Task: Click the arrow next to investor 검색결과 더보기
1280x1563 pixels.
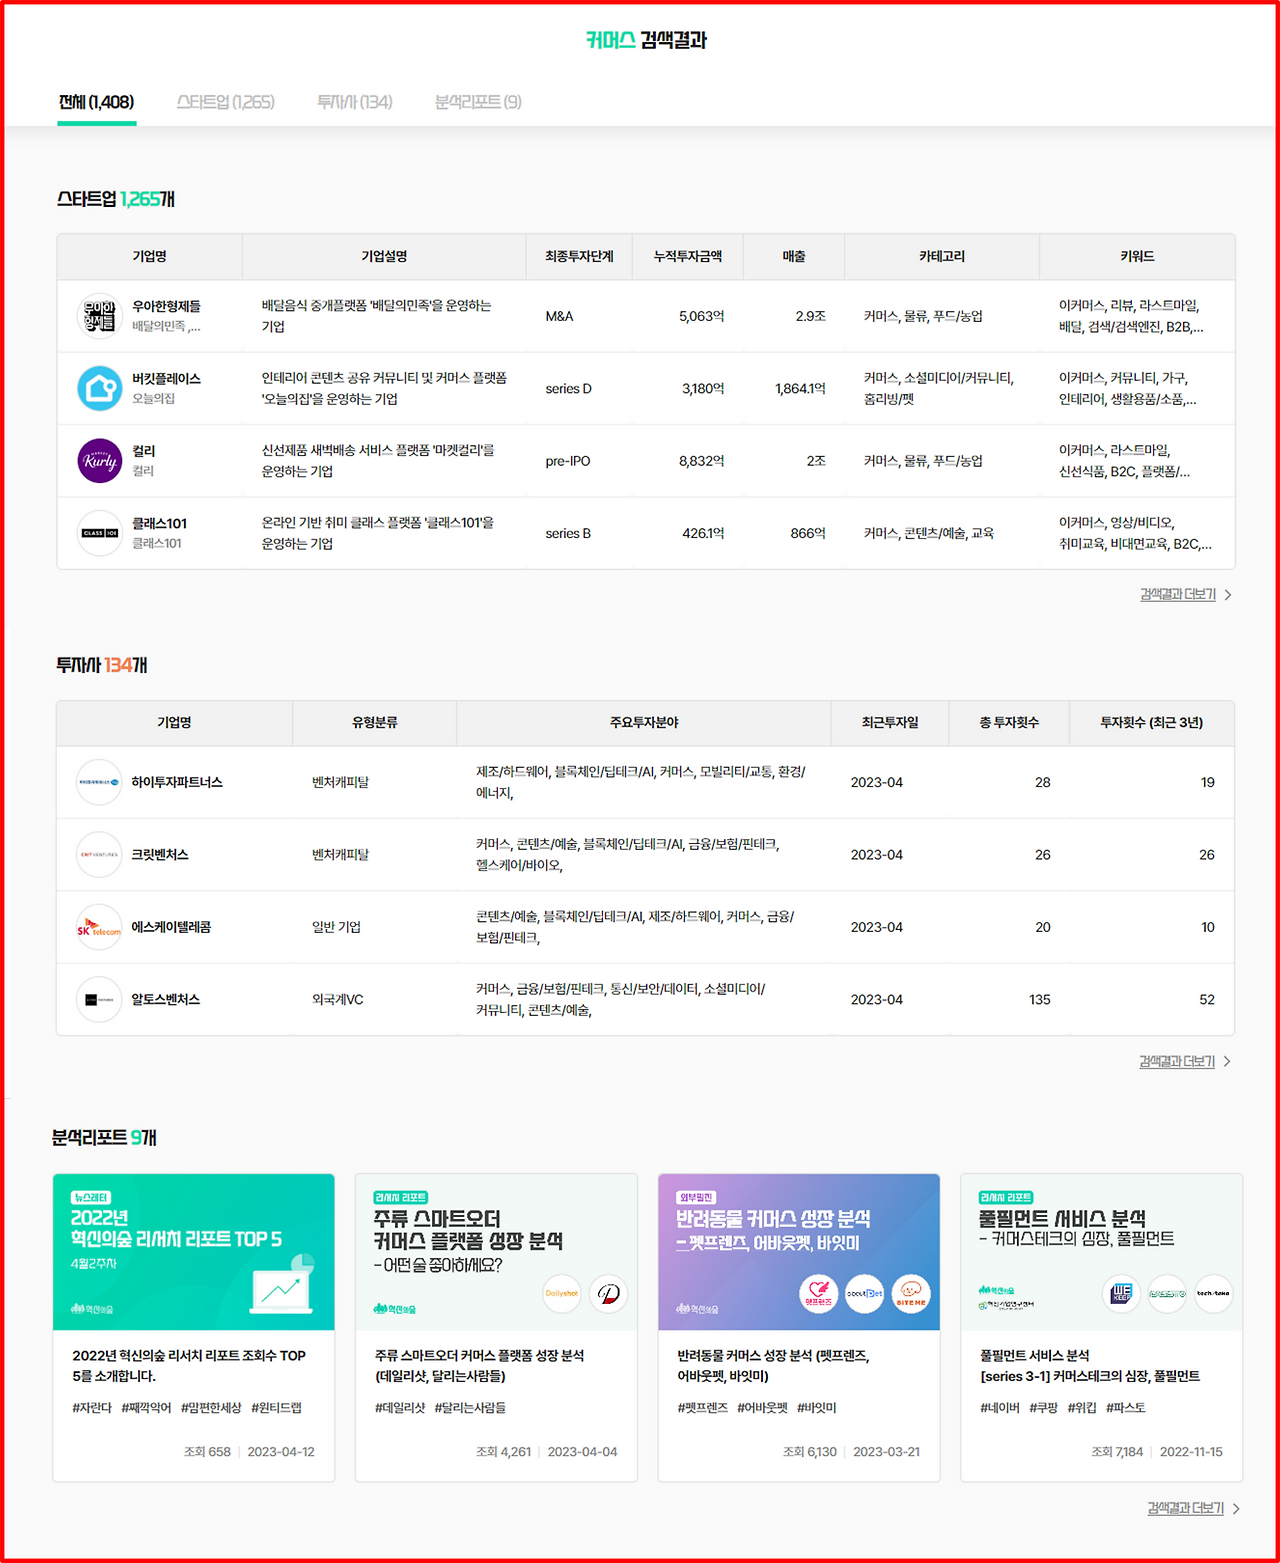Action: 1227,1061
